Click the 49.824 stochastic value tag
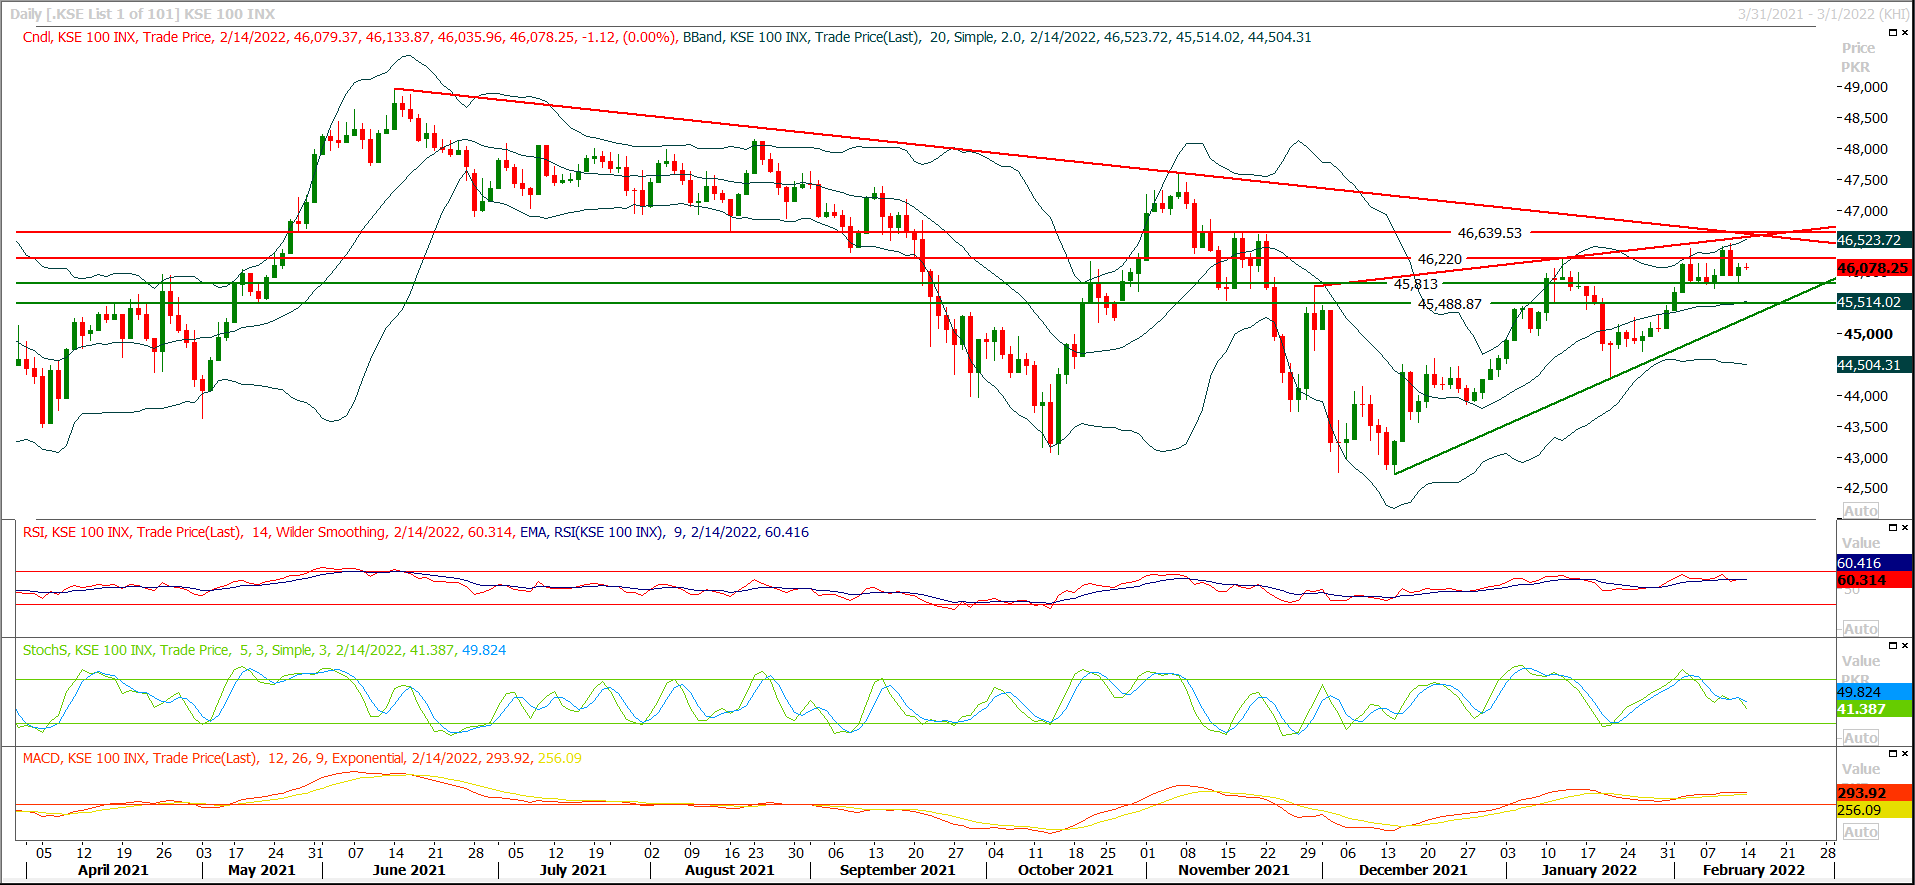Image resolution: width=1915 pixels, height=885 pixels. tap(1874, 692)
